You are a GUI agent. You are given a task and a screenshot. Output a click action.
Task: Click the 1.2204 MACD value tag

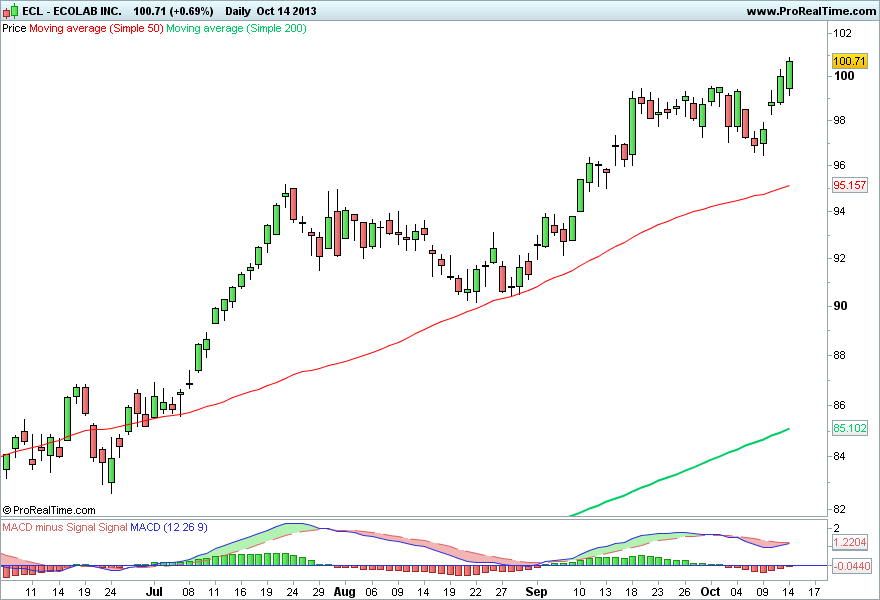(x=849, y=542)
